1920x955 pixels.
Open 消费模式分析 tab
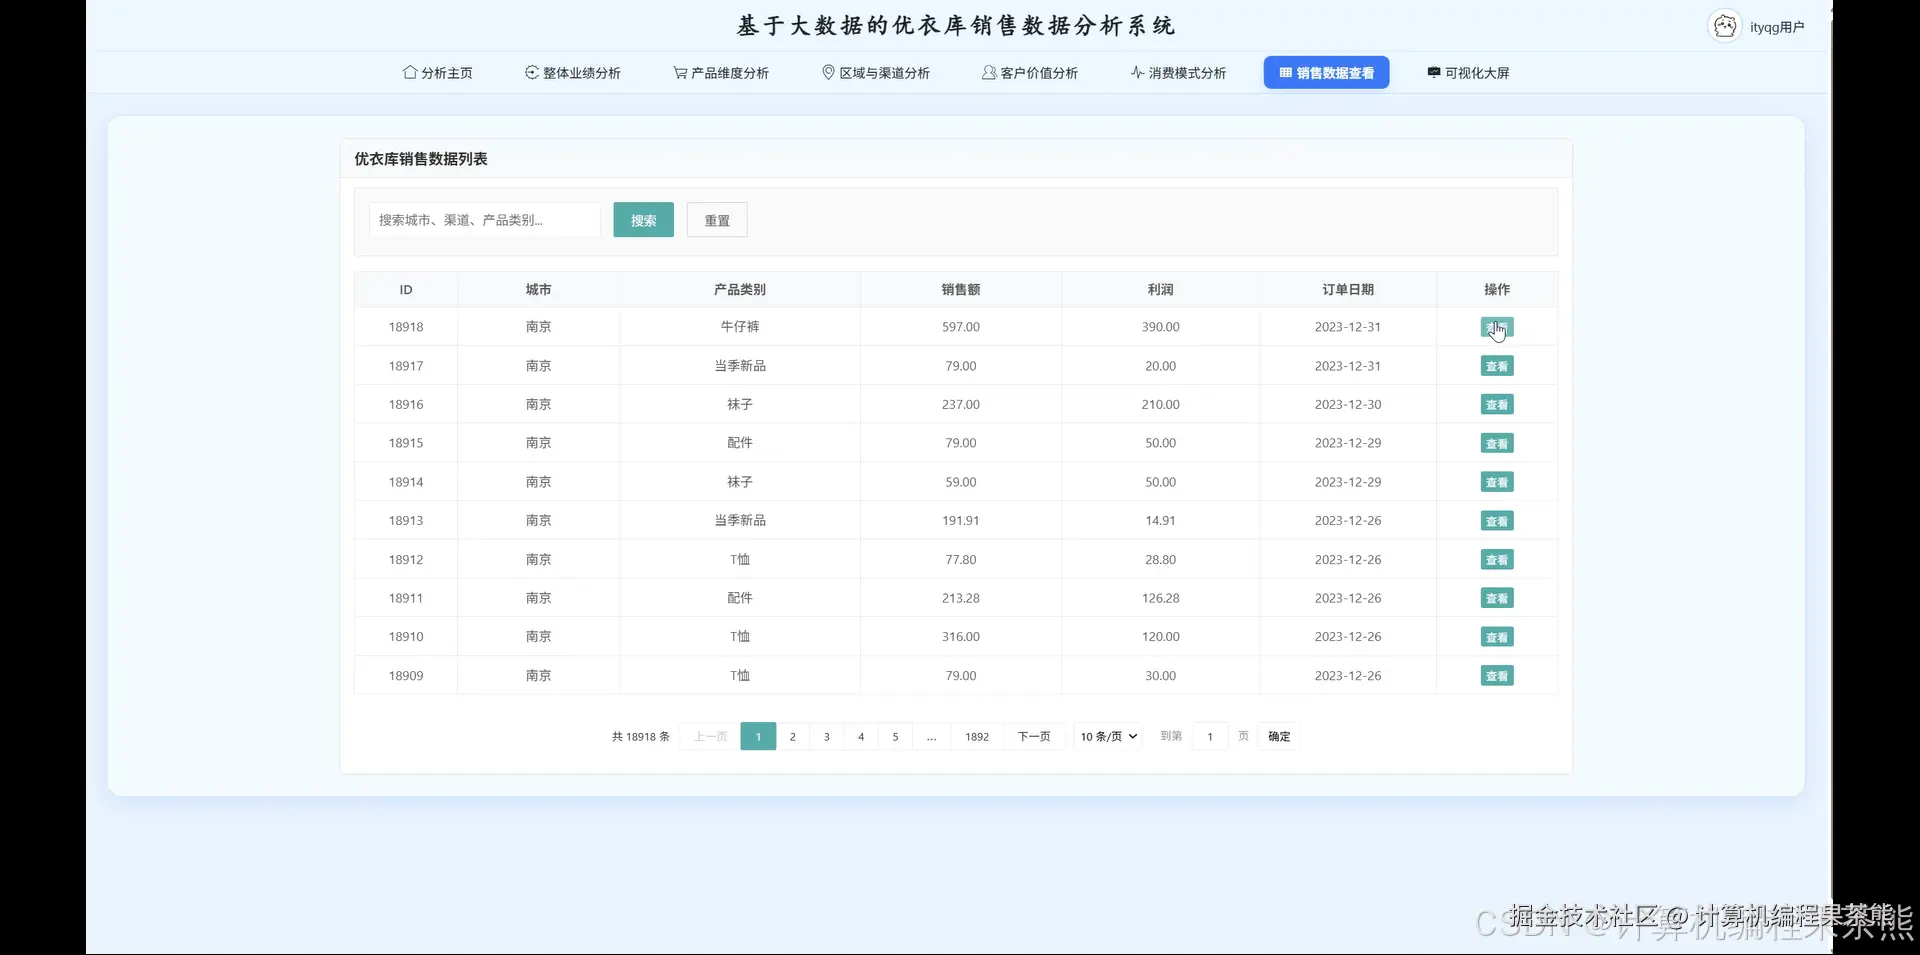(x=1178, y=73)
